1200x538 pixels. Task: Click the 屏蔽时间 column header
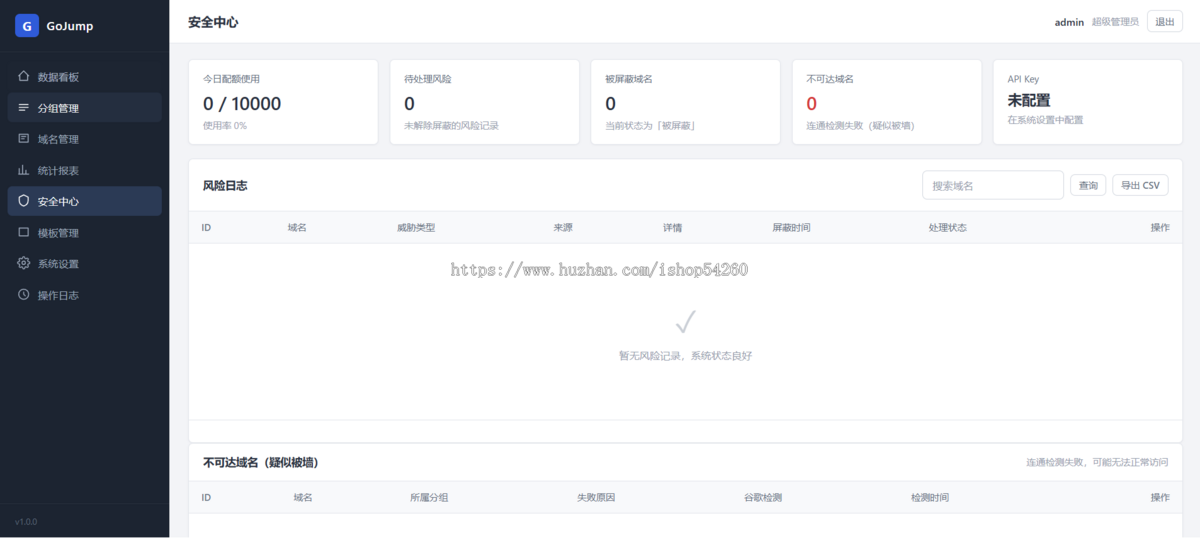click(791, 228)
